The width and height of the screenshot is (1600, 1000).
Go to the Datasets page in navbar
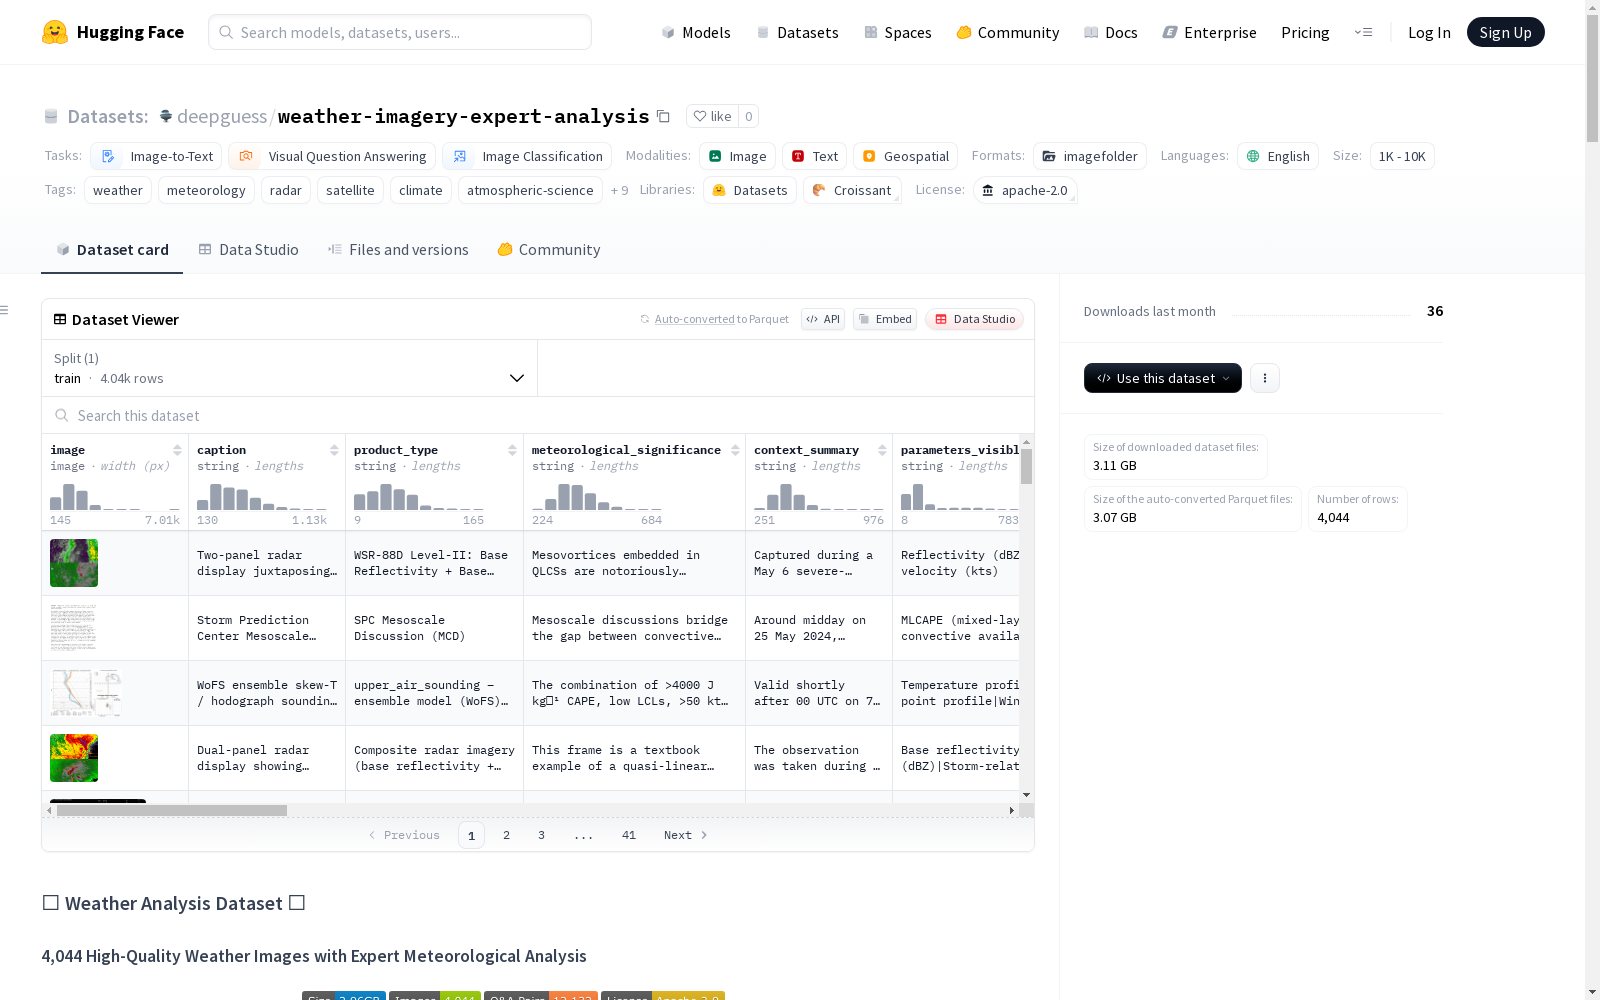797,32
